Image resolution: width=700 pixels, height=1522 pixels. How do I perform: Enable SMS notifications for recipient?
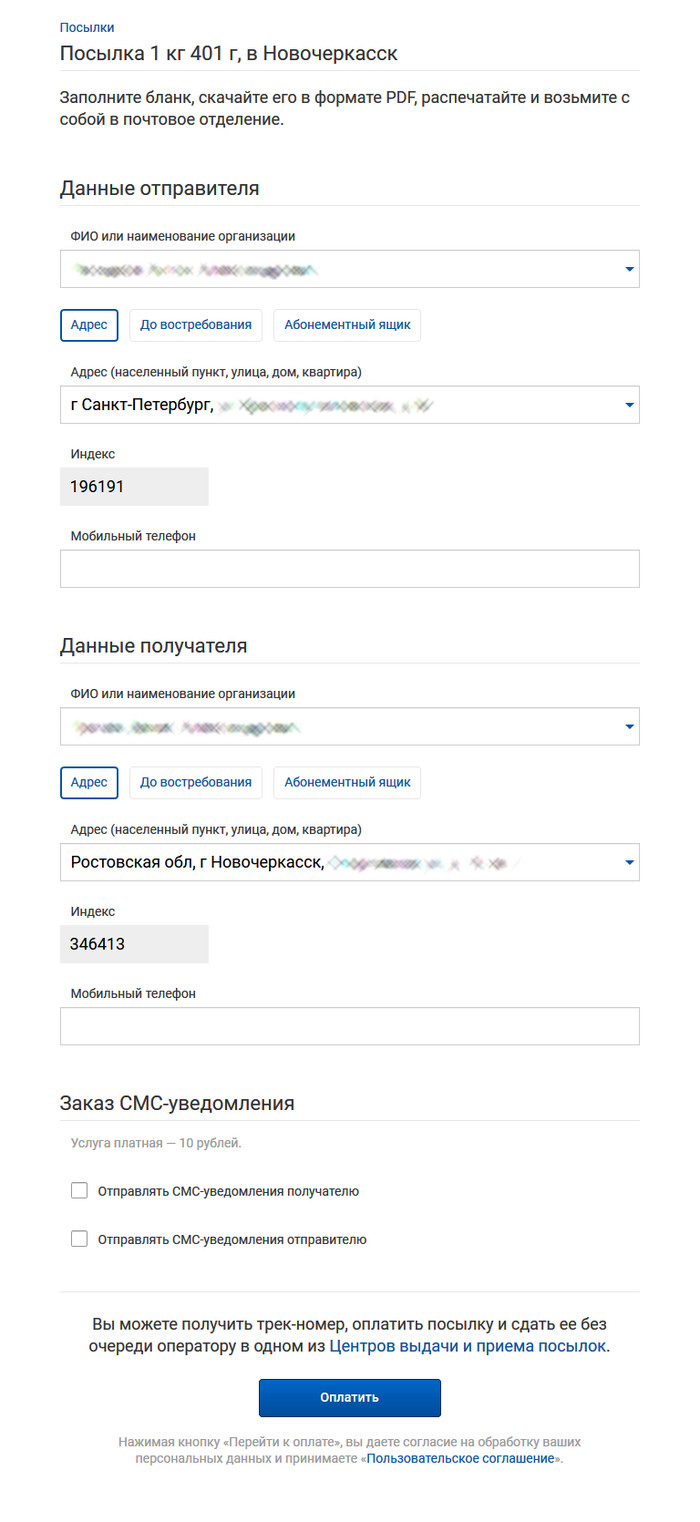click(x=80, y=1191)
